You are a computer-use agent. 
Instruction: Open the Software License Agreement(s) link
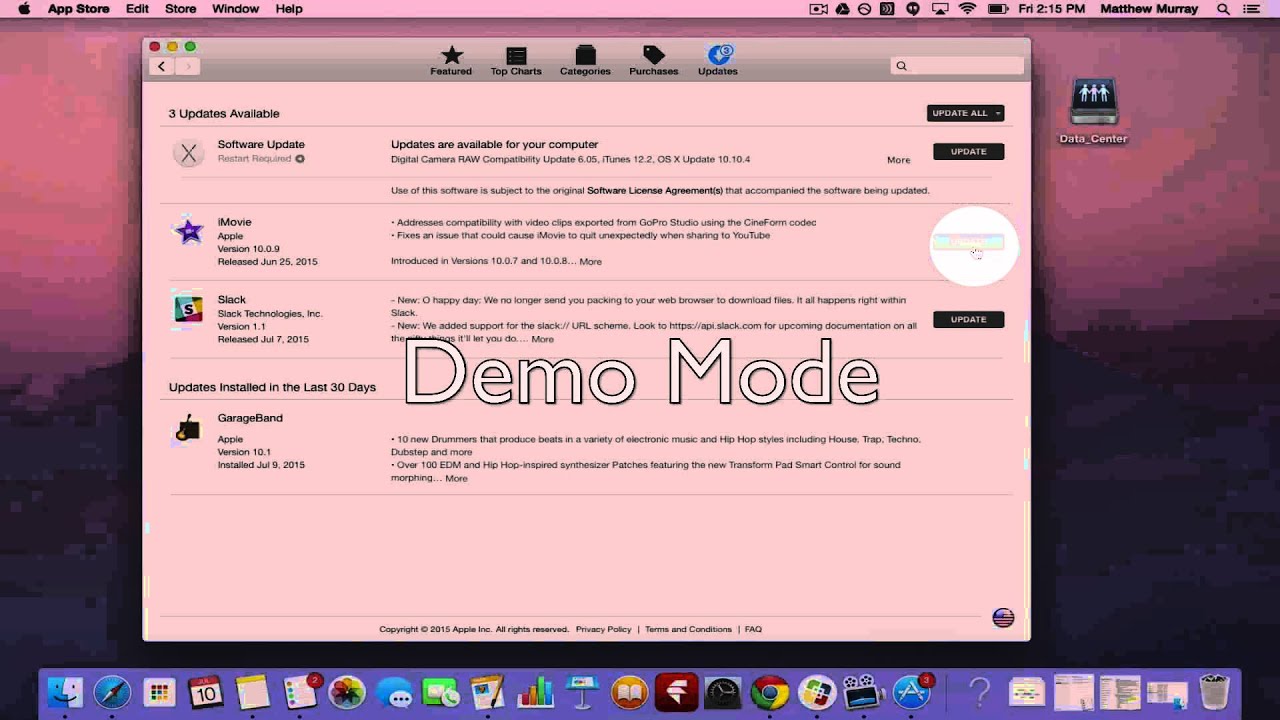pos(654,190)
